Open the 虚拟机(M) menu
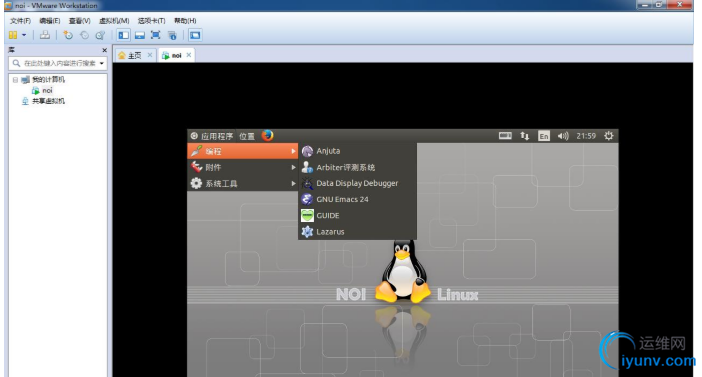Image resolution: width=702 pixels, height=377 pixels. tap(114, 21)
